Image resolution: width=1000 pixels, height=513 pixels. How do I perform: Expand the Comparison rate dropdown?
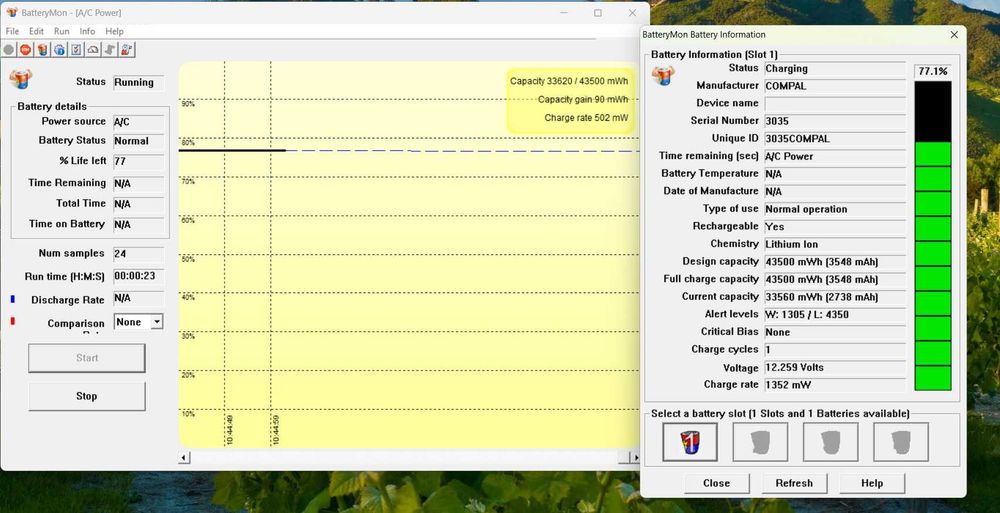[x=156, y=322]
